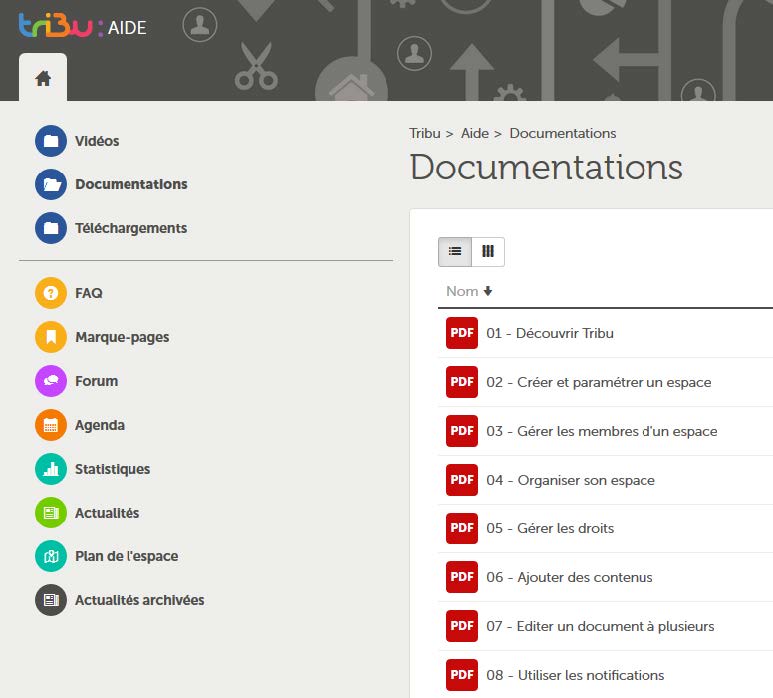The height and width of the screenshot is (698, 773).
Task: Click PDF icon for 04 - Organiser son espace
Action: pyautogui.click(x=462, y=480)
